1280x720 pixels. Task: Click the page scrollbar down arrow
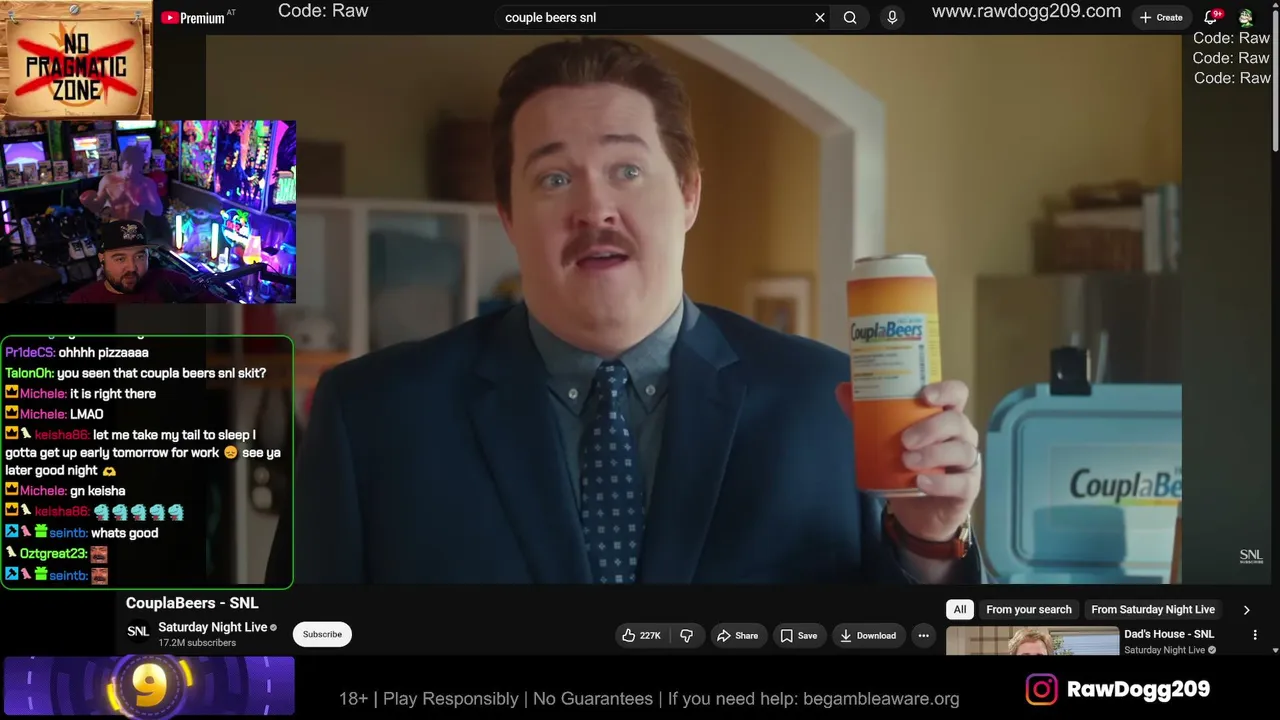(1275, 650)
